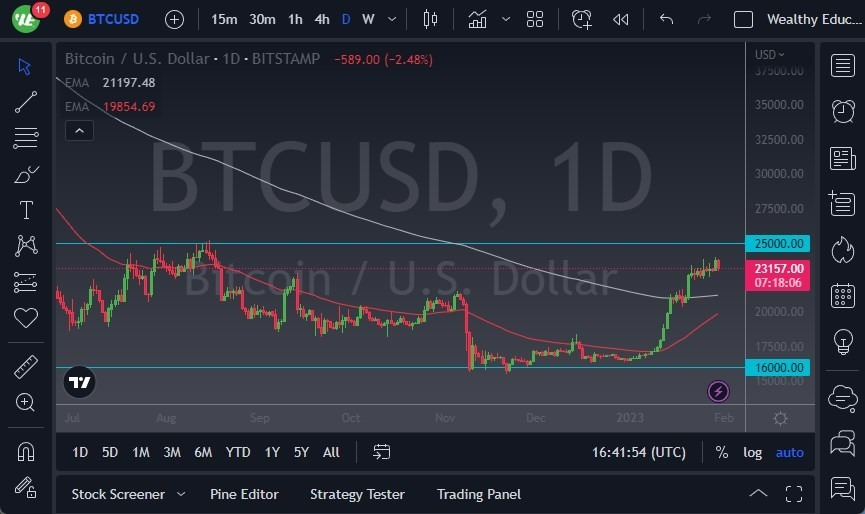Open the data window panel
This screenshot has width=865, height=514.
pos(842,204)
